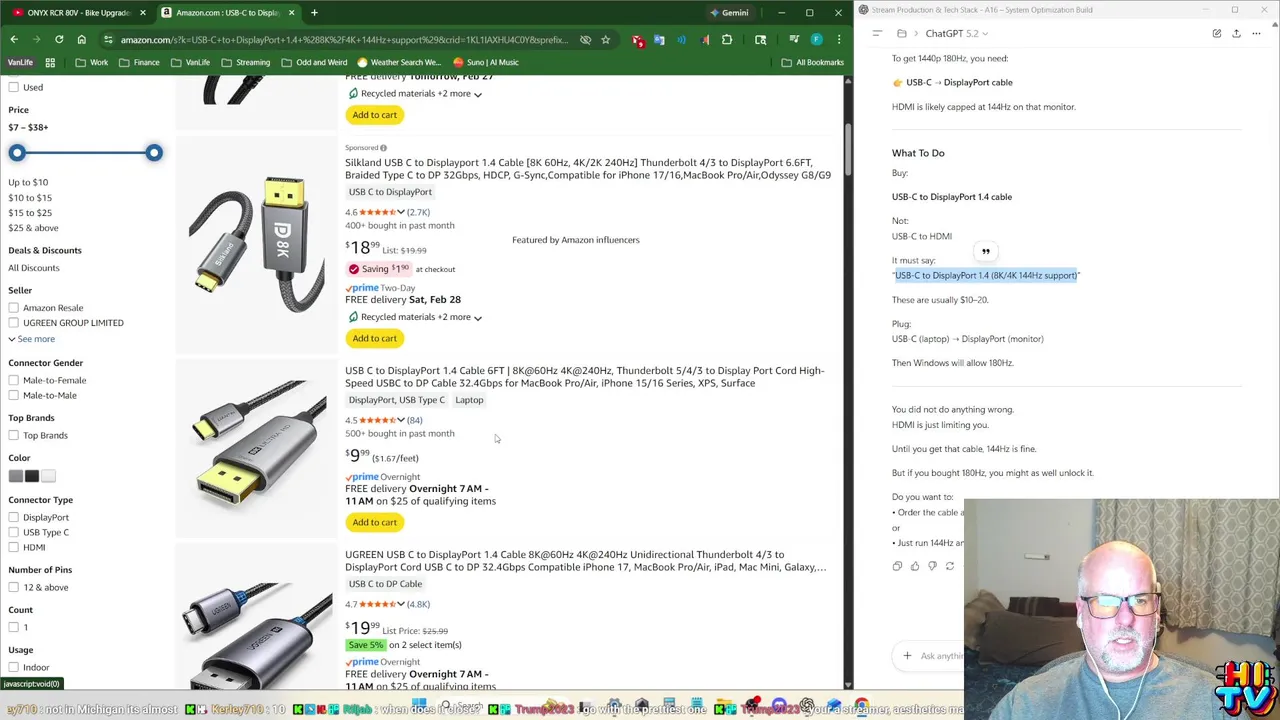The width and height of the screenshot is (1280, 720).
Task: Move the maximum price slider handle
Action: coord(154,153)
